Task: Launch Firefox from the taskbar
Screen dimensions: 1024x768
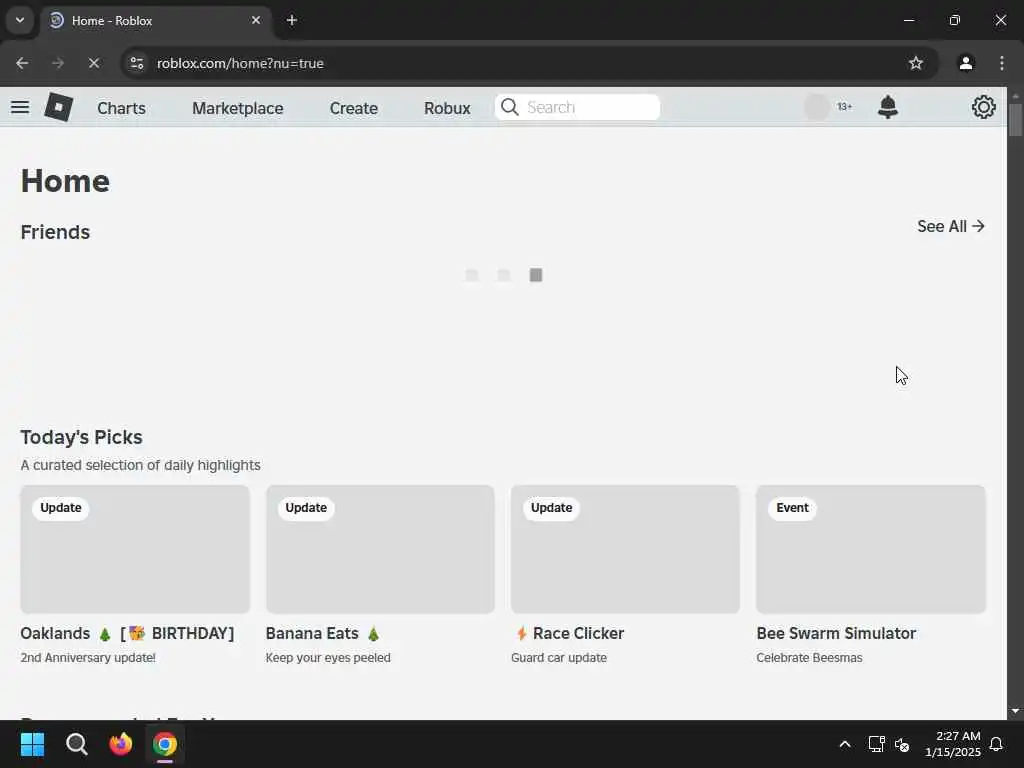Action: pyautogui.click(x=121, y=744)
